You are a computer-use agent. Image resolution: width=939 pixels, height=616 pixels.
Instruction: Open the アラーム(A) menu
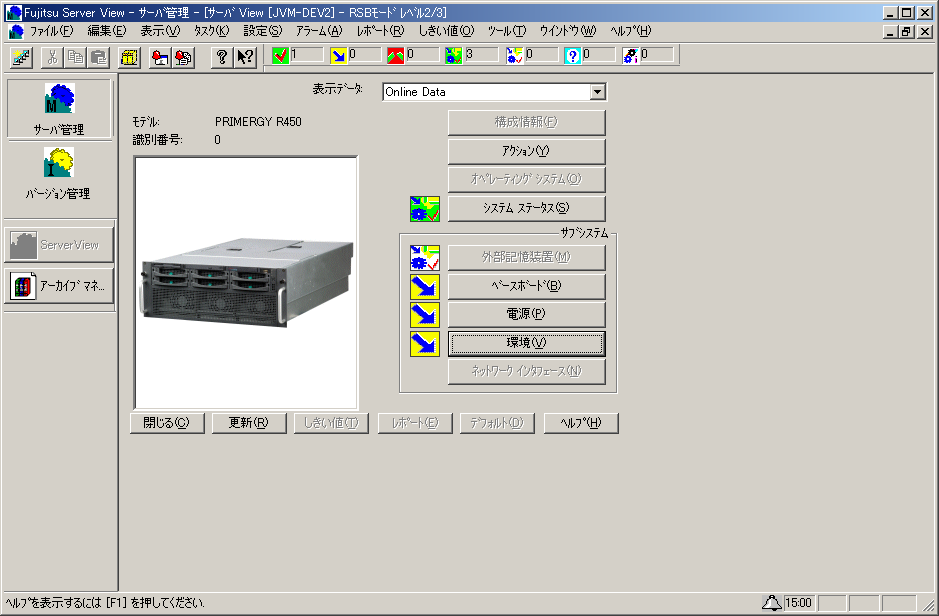coord(319,31)
